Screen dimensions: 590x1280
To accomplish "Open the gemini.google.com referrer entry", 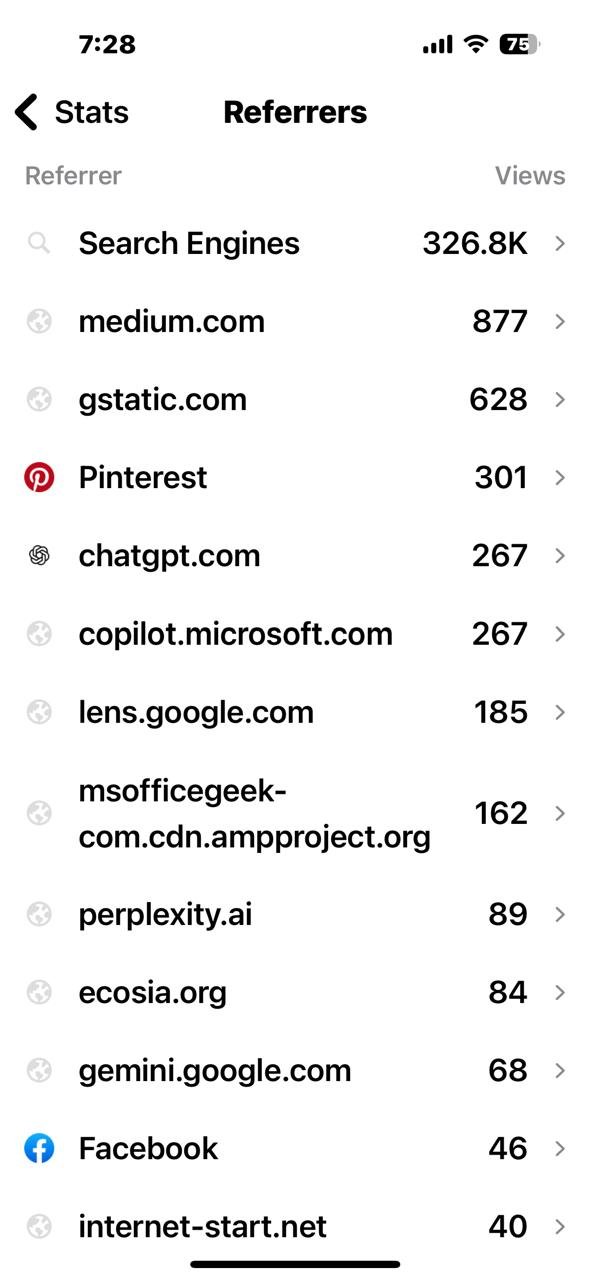I will (295, 1070).
